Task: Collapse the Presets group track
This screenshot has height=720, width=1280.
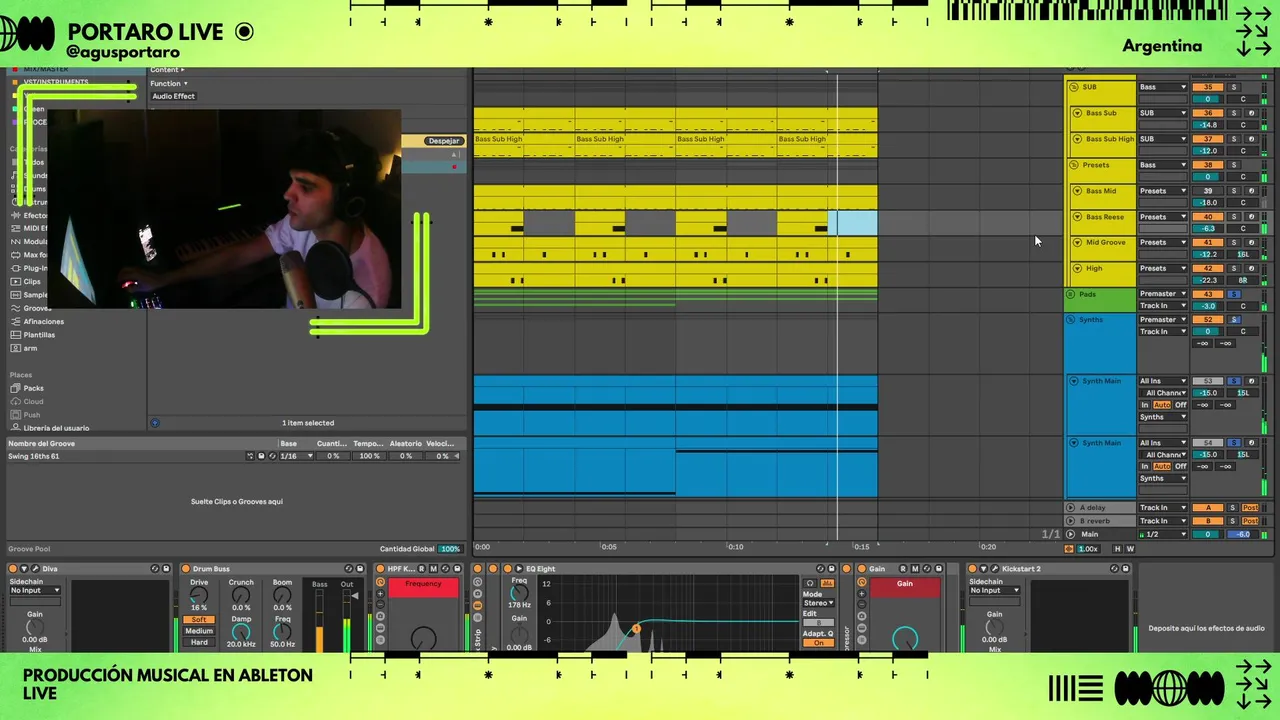Action: (x=1073, y=165)
